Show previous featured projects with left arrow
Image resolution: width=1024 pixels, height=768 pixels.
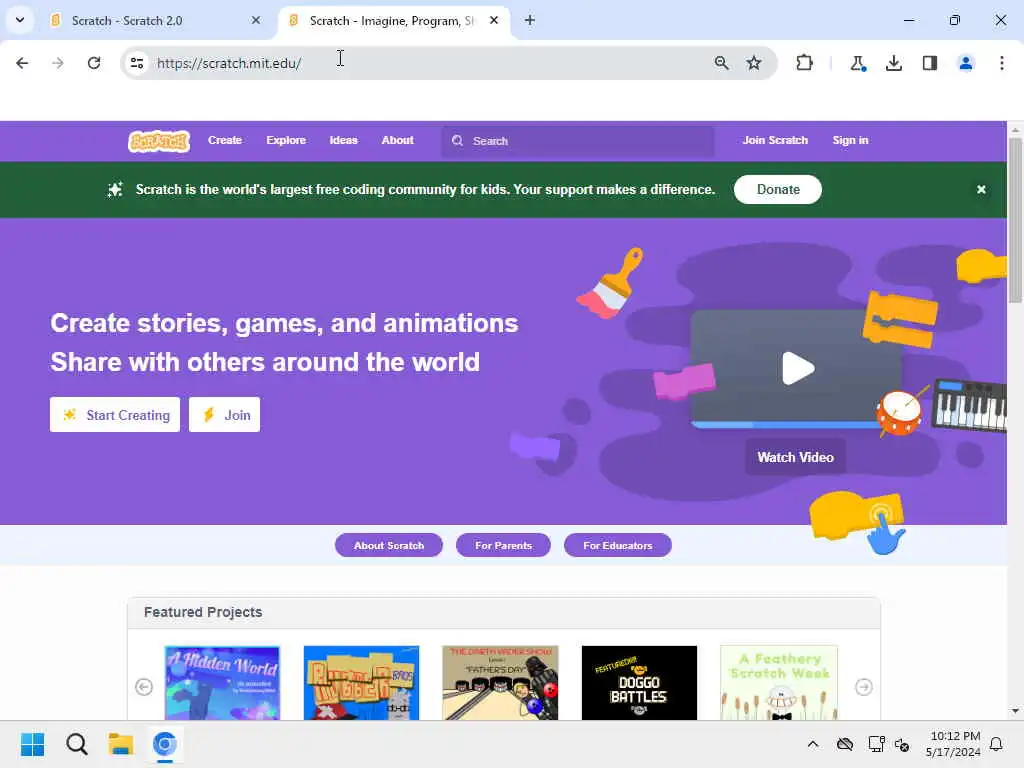coord(144,687)
